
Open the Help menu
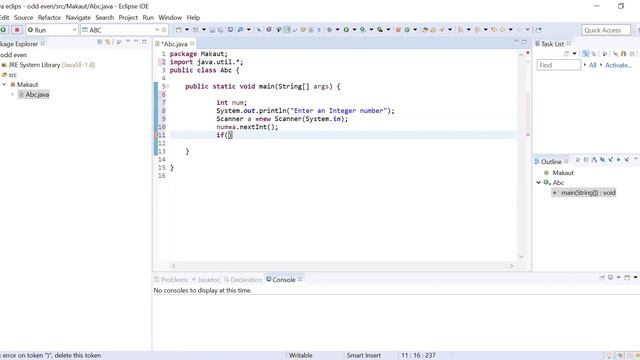(x=193, y=18)
